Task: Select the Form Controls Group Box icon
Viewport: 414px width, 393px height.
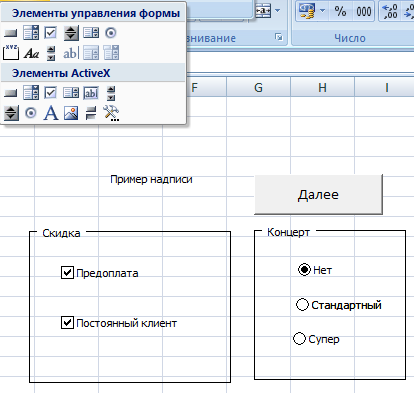Action: (x=11, y=53)
